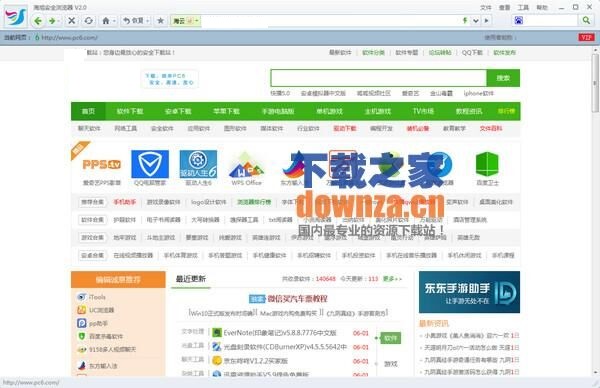Open the WPS Office icon
This screenshot has height=388, width=600.
[246, 165]
